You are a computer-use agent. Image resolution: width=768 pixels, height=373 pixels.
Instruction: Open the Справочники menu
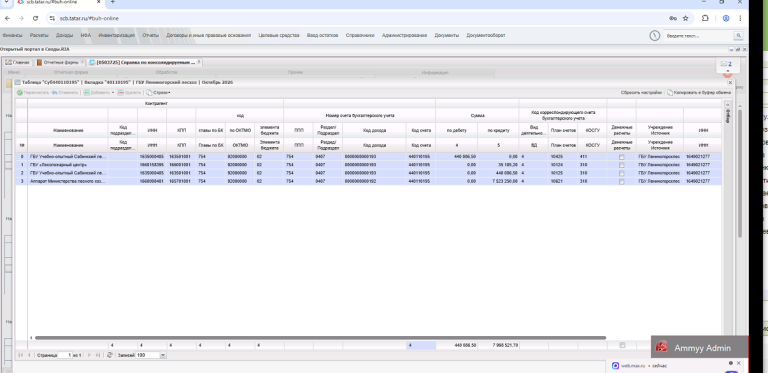[360, 35]
